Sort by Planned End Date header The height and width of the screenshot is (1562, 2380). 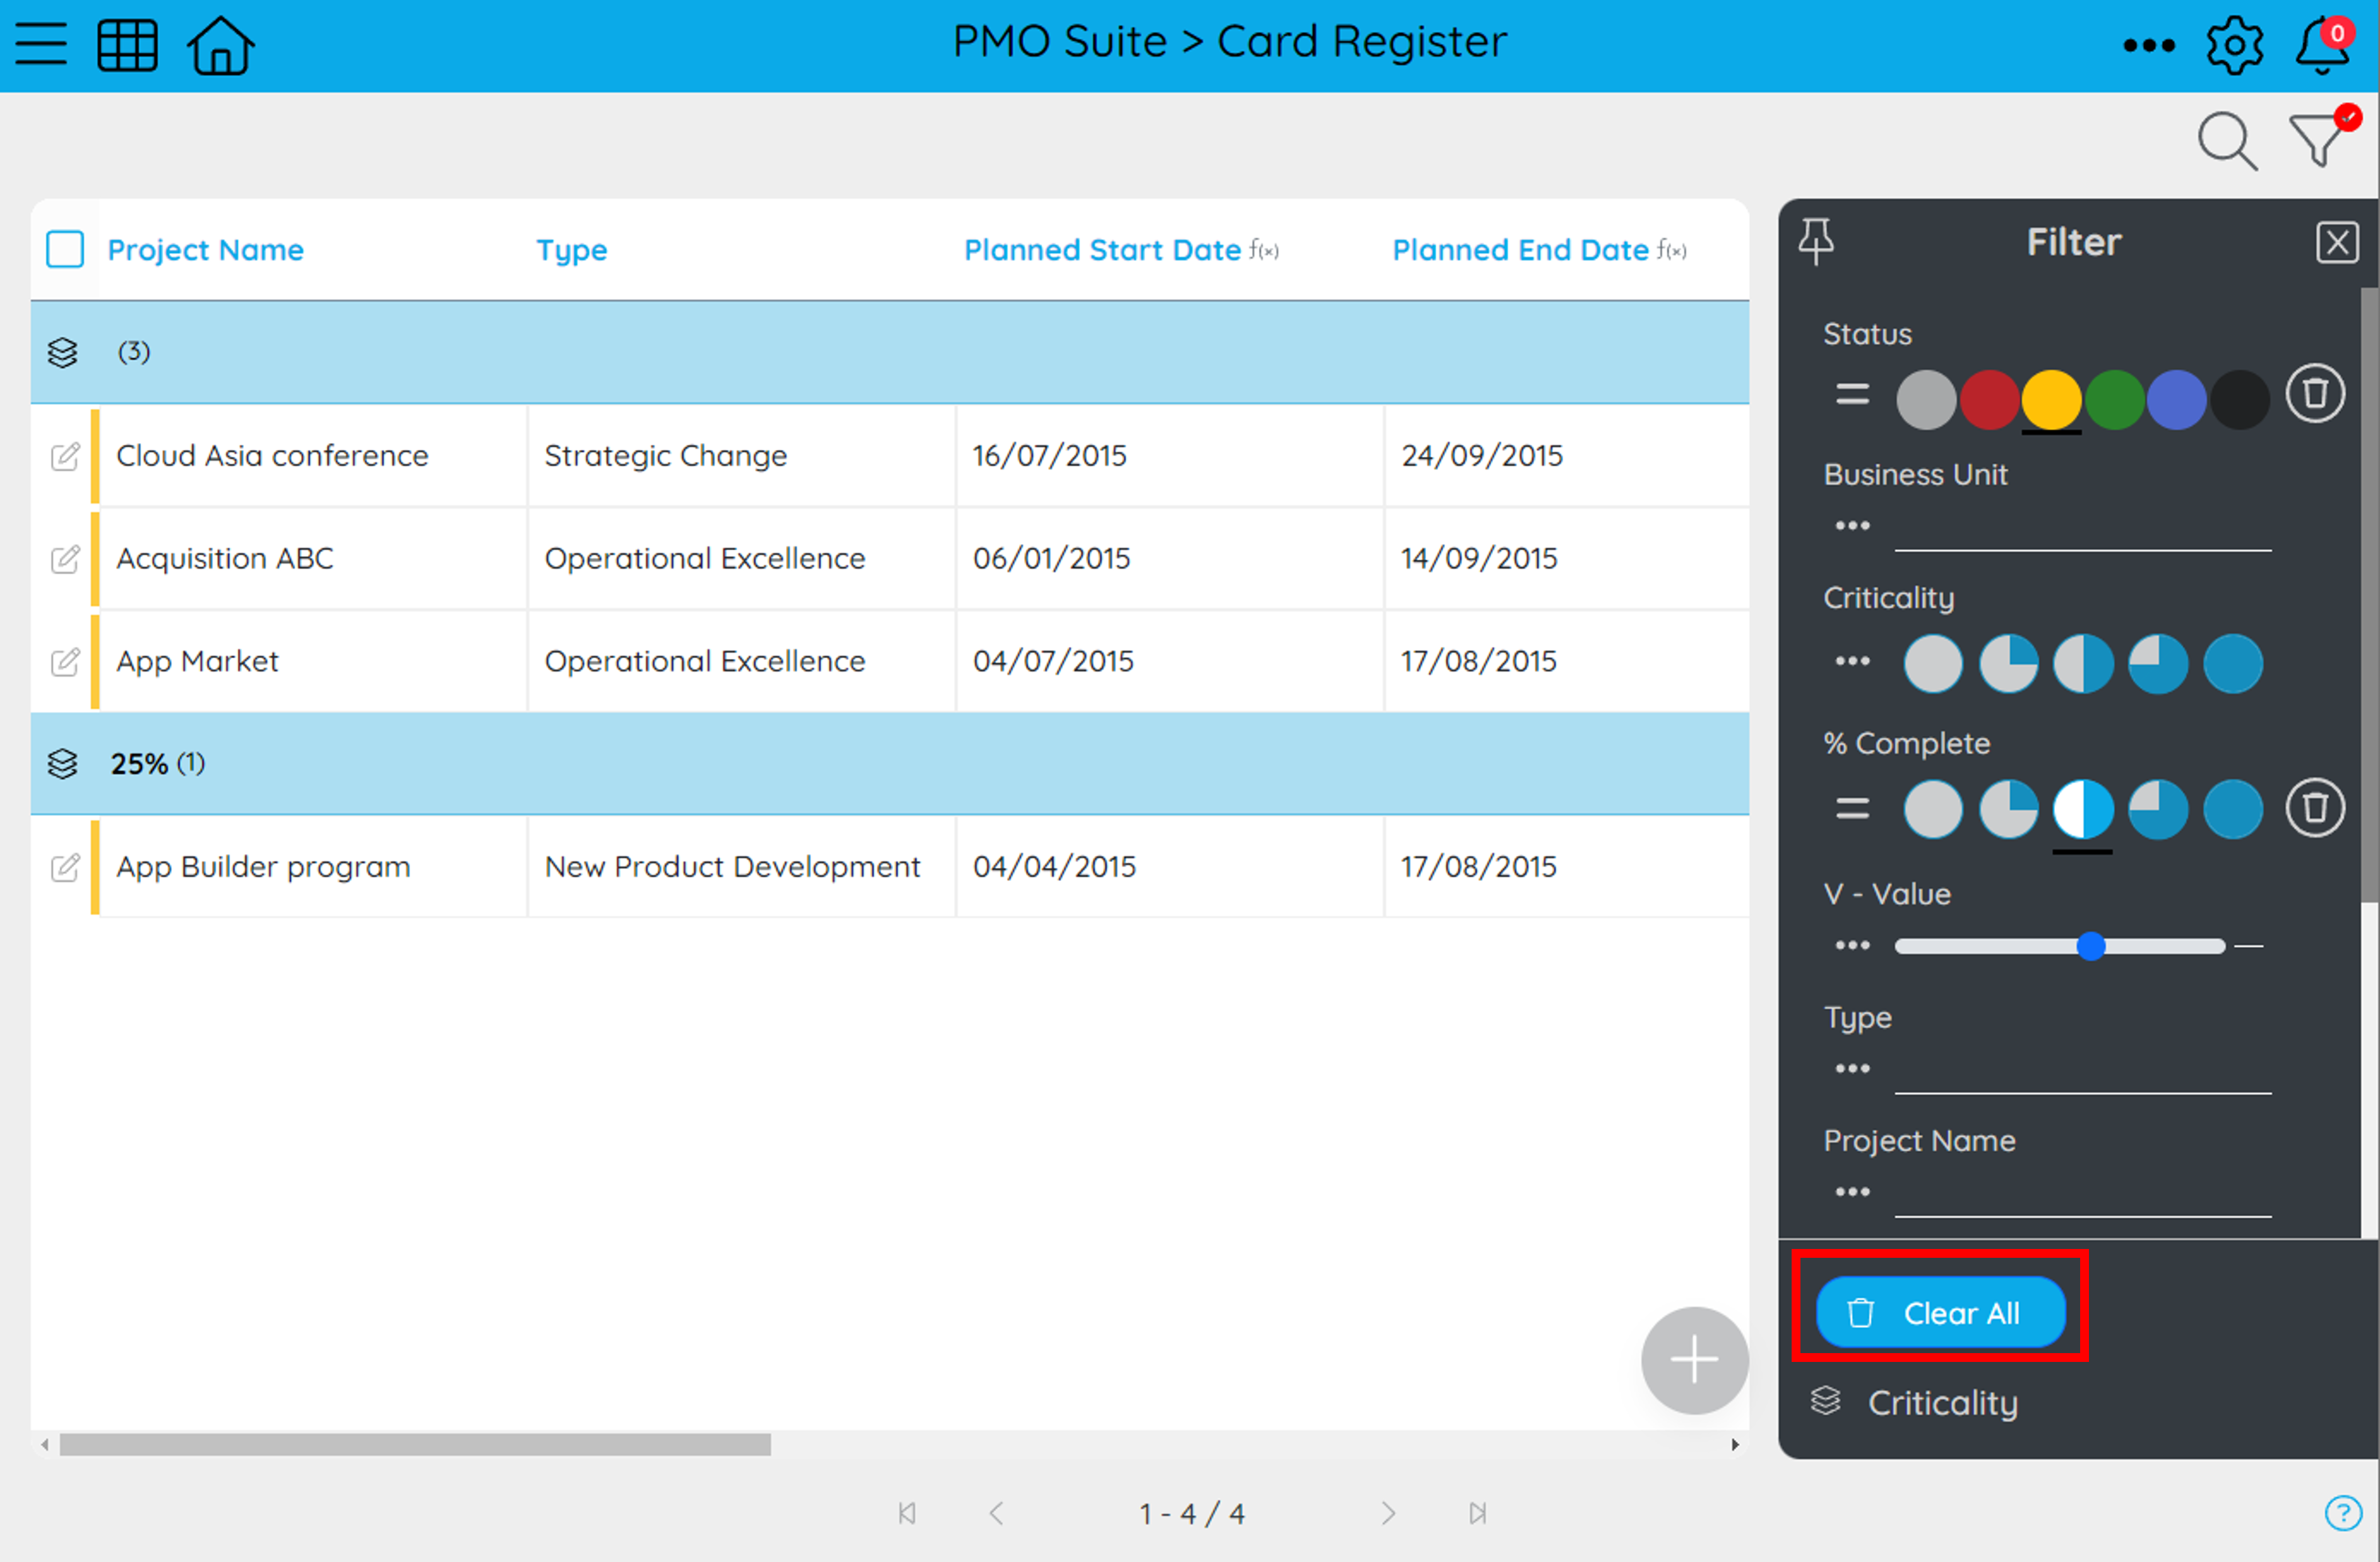tap(1520, 250)
